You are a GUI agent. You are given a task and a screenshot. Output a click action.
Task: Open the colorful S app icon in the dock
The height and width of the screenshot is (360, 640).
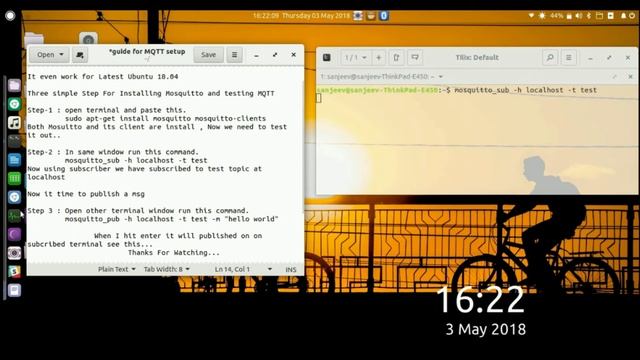click(x=14, y=271)
